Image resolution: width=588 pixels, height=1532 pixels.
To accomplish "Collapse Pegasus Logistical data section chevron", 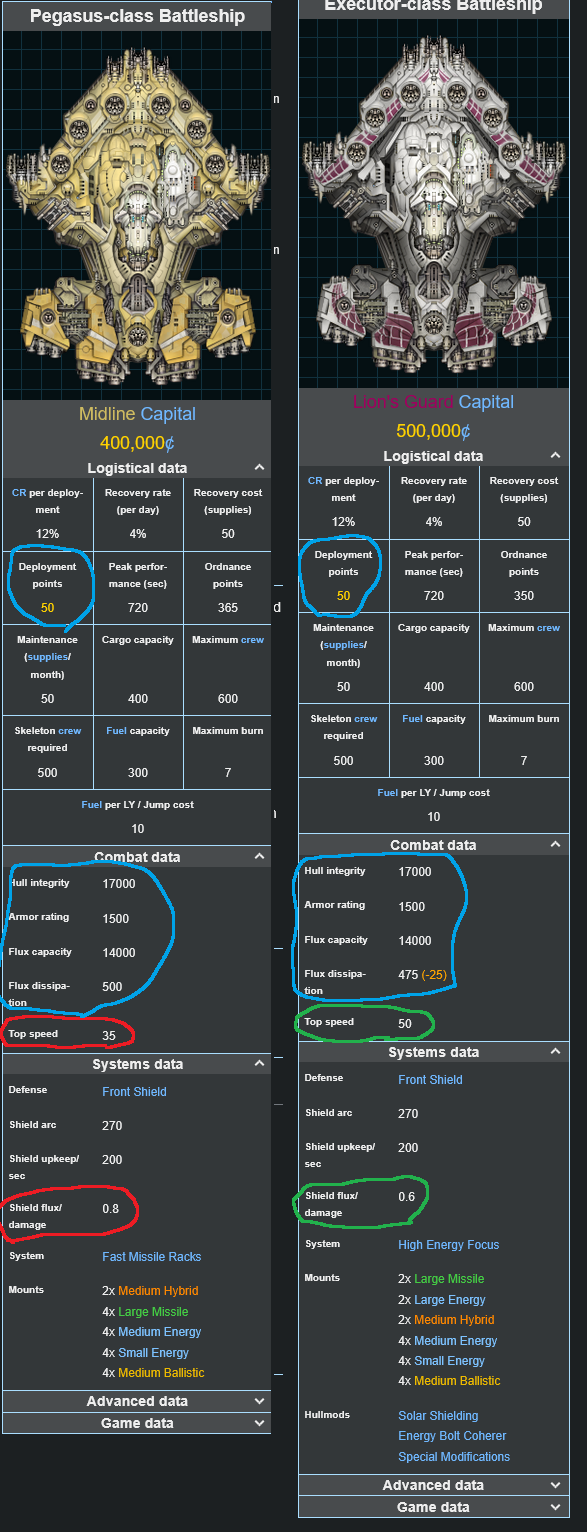I will tap(259, 467).
